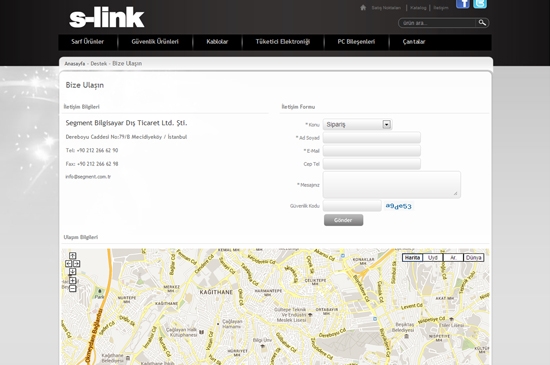Click the s-link logo
The width and height of the screenshot is (550, 365).
107,18
